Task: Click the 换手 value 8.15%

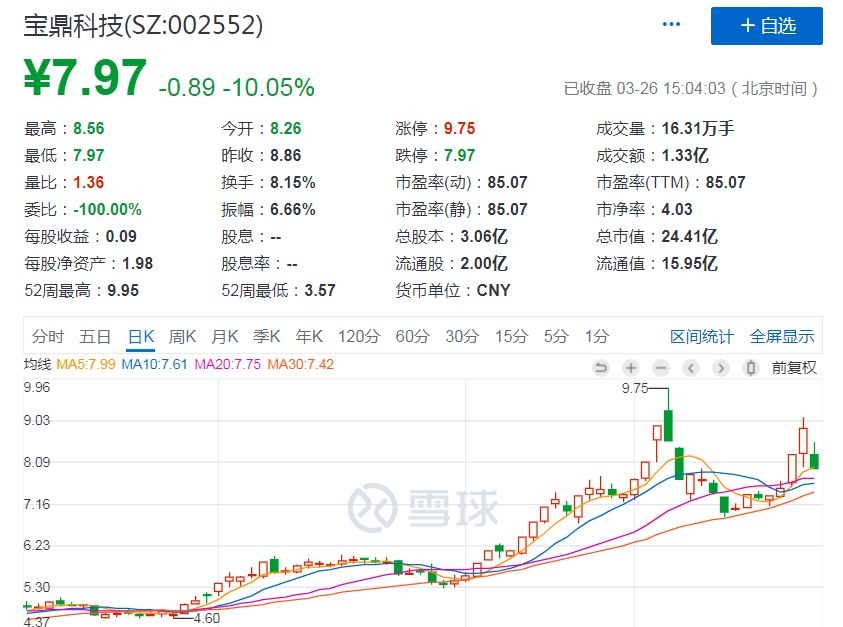Action: tap(292, 182)
